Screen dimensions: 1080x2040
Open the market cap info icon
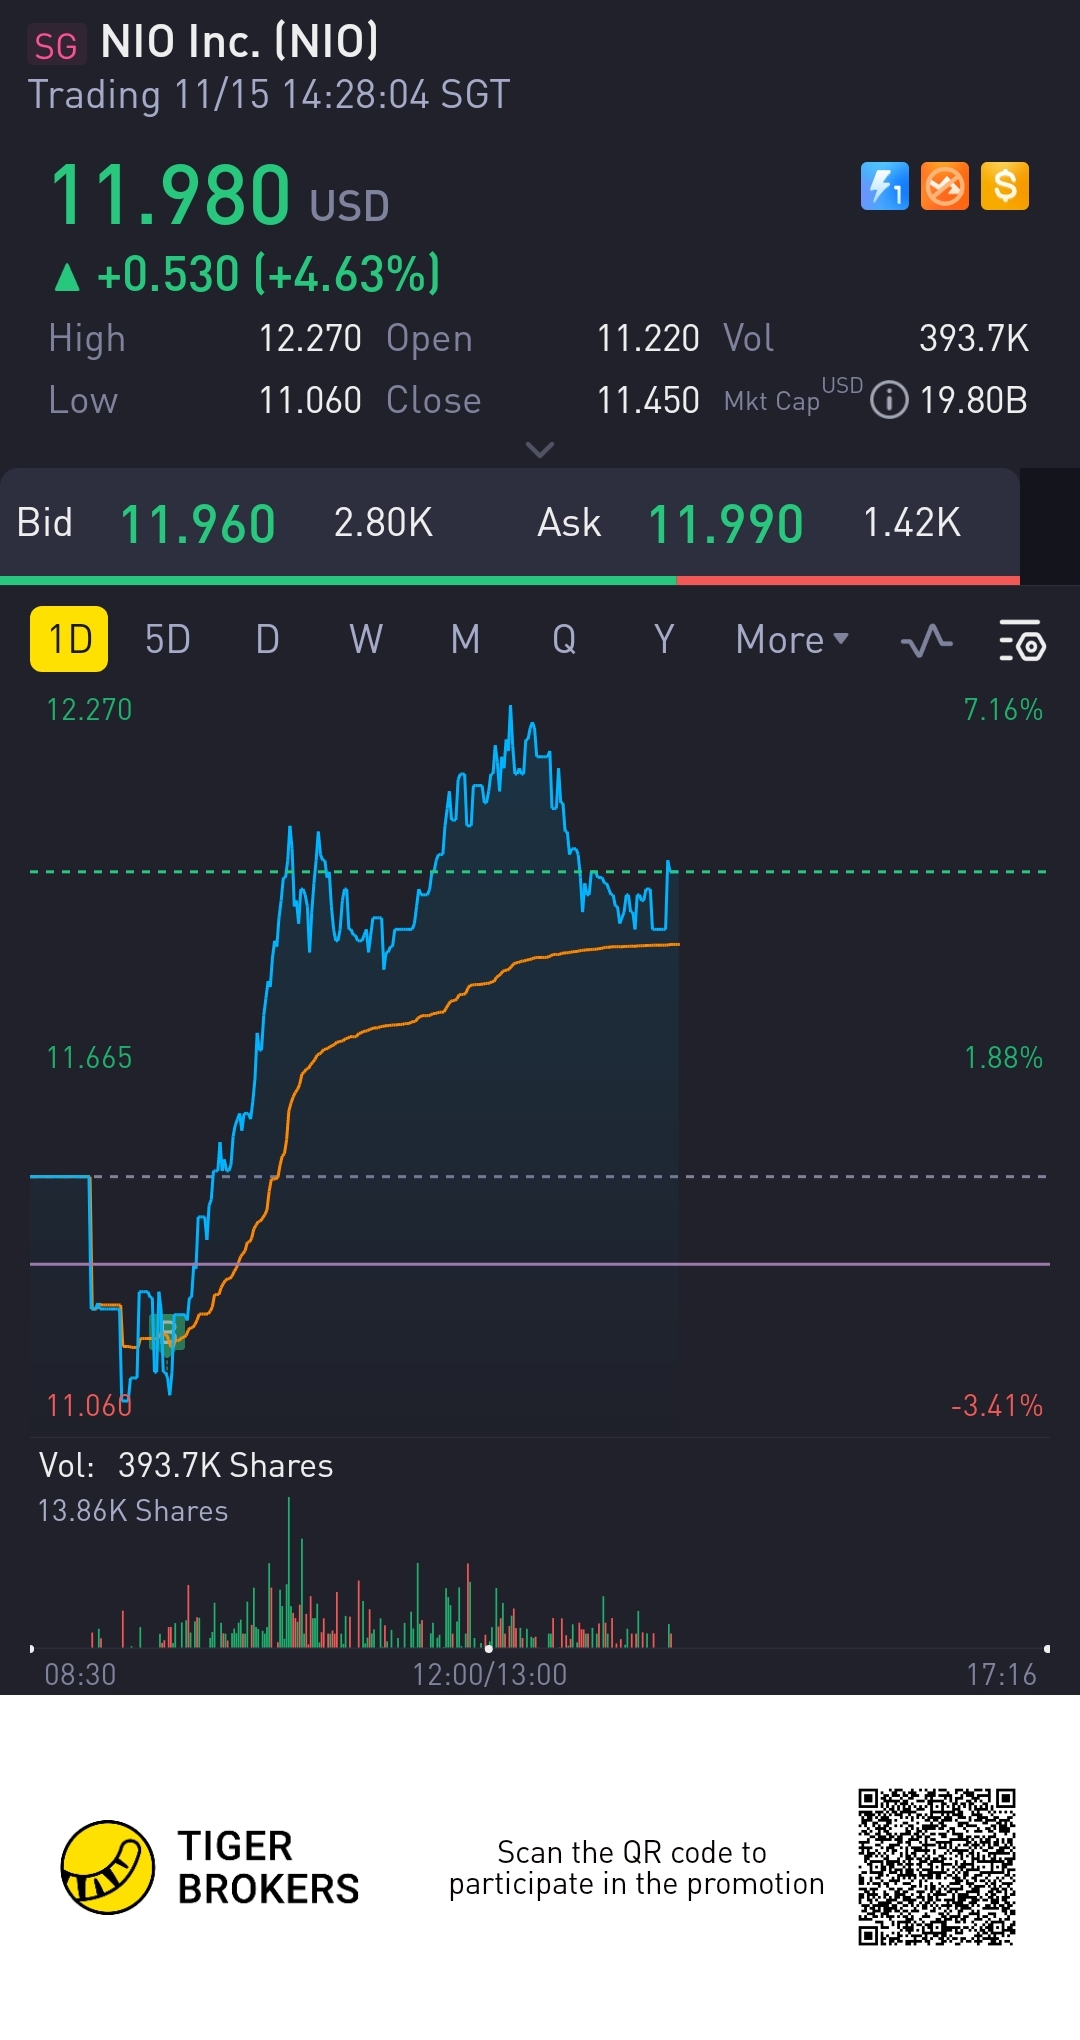coord(889,400)
